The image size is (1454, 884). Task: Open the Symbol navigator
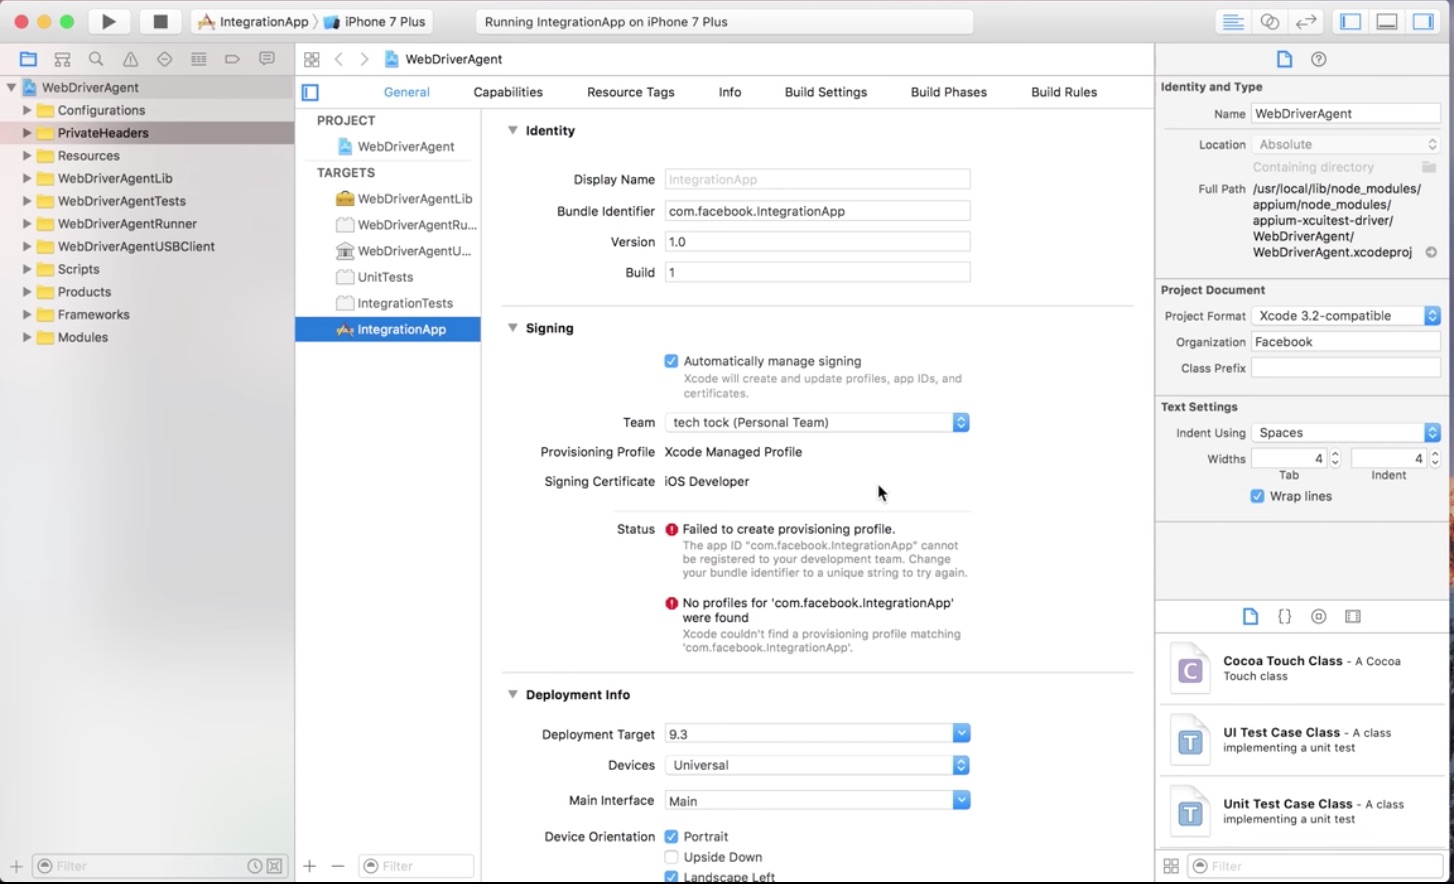point(62,59)
